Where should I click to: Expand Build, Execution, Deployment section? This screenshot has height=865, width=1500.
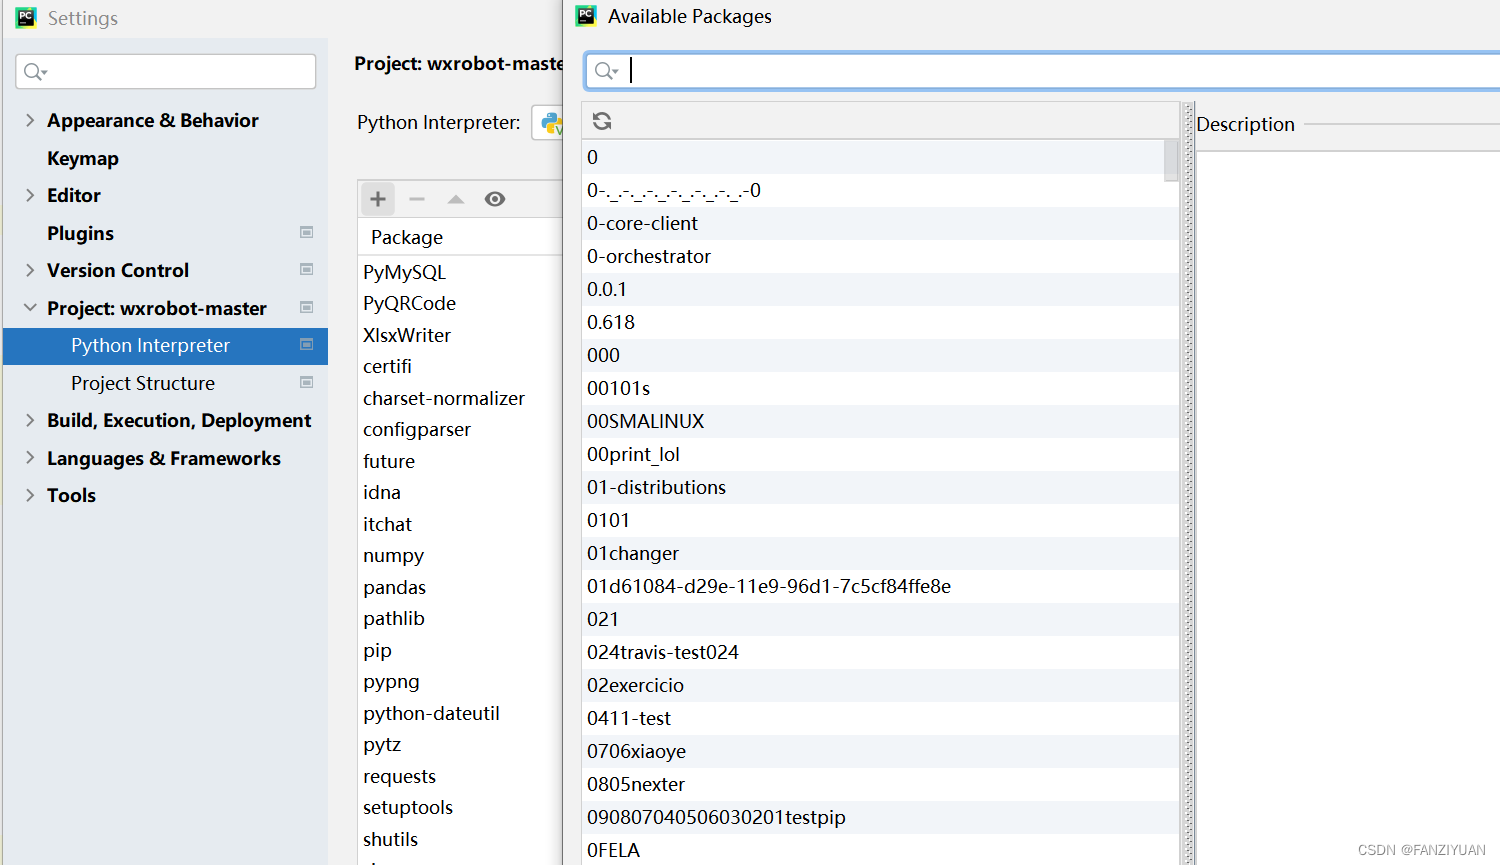point(30,420)
